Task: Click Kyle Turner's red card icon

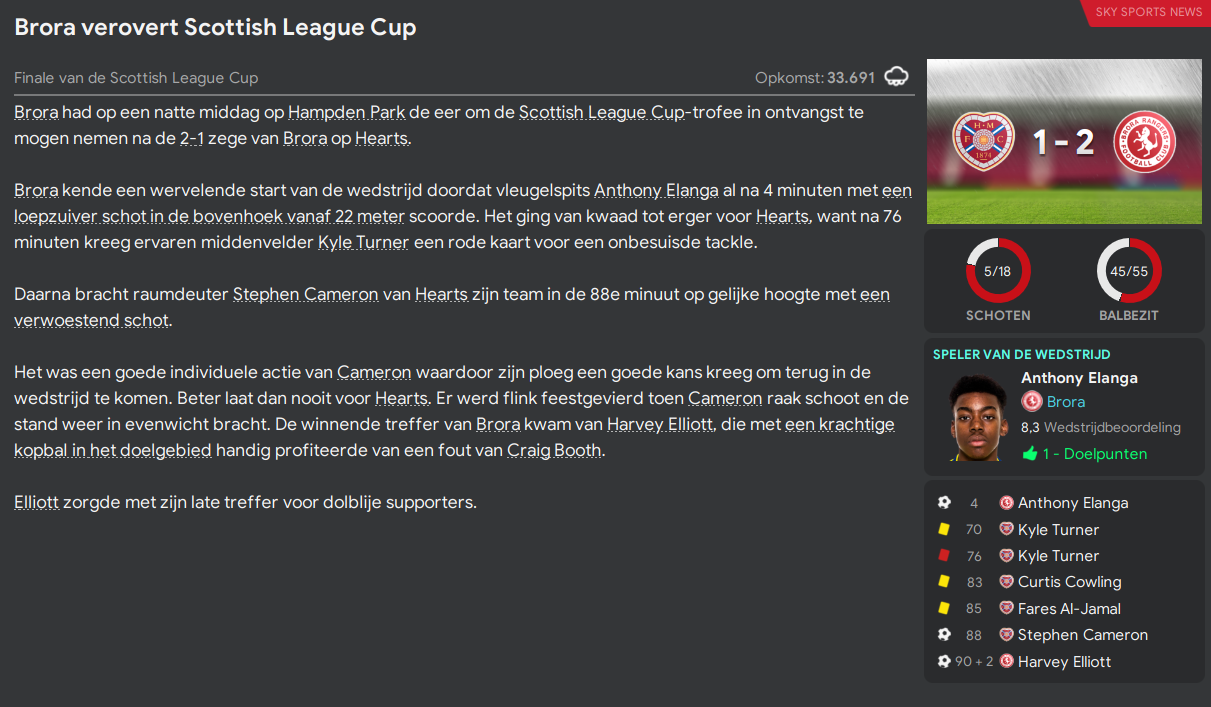Action: (944, 556)
